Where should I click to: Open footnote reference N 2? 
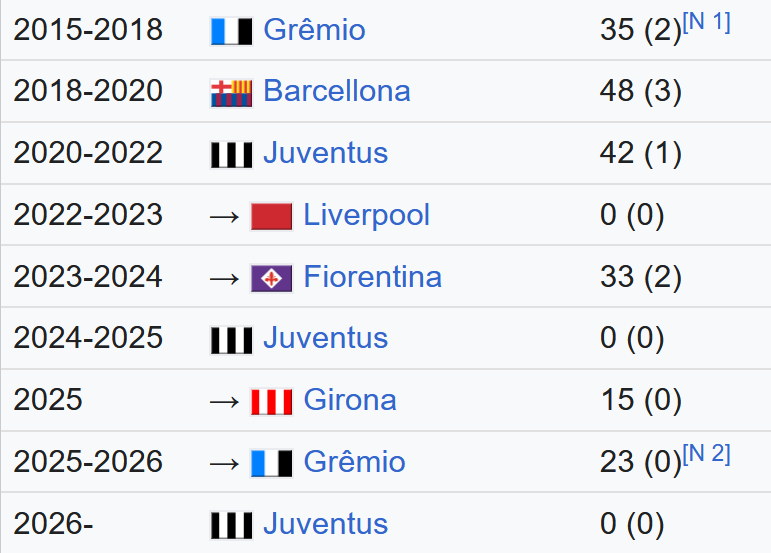pos(707,454)
